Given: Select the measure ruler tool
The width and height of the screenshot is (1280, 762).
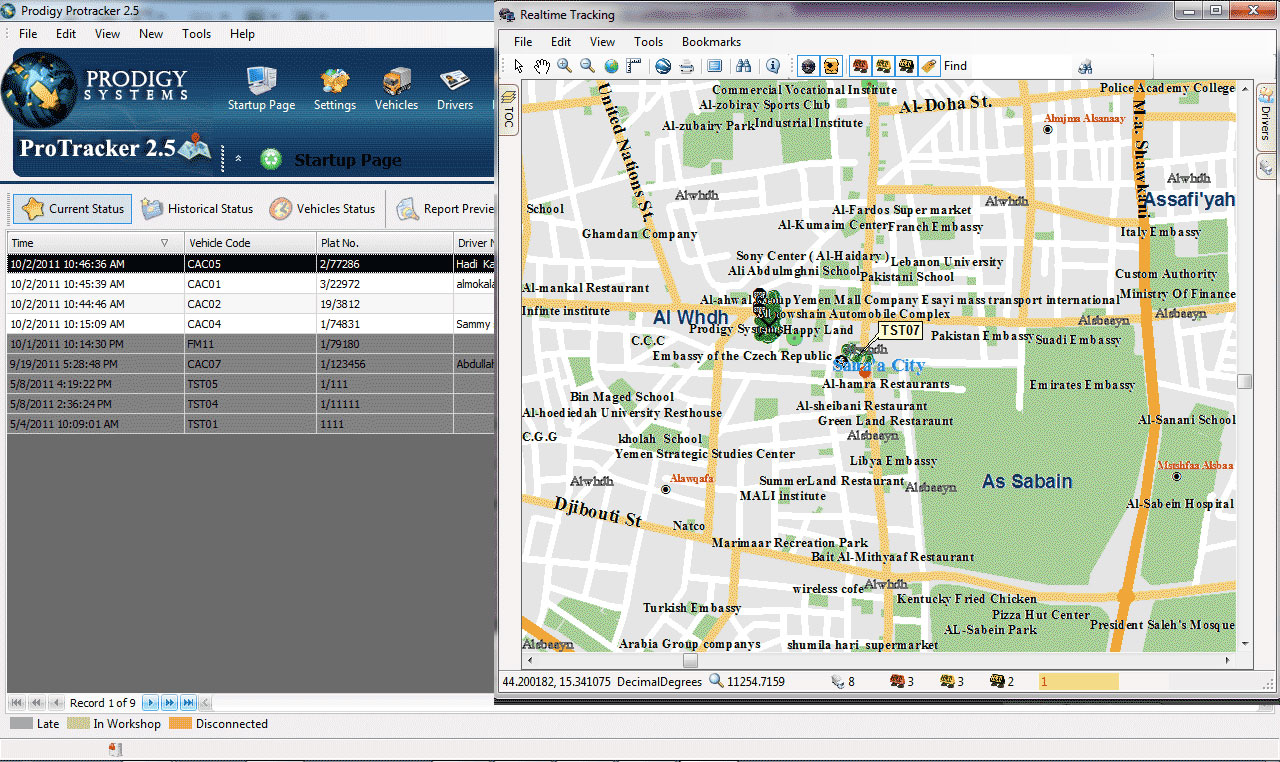Looking at the screenshot, I should pyautogui.click(x=634, y=66).
